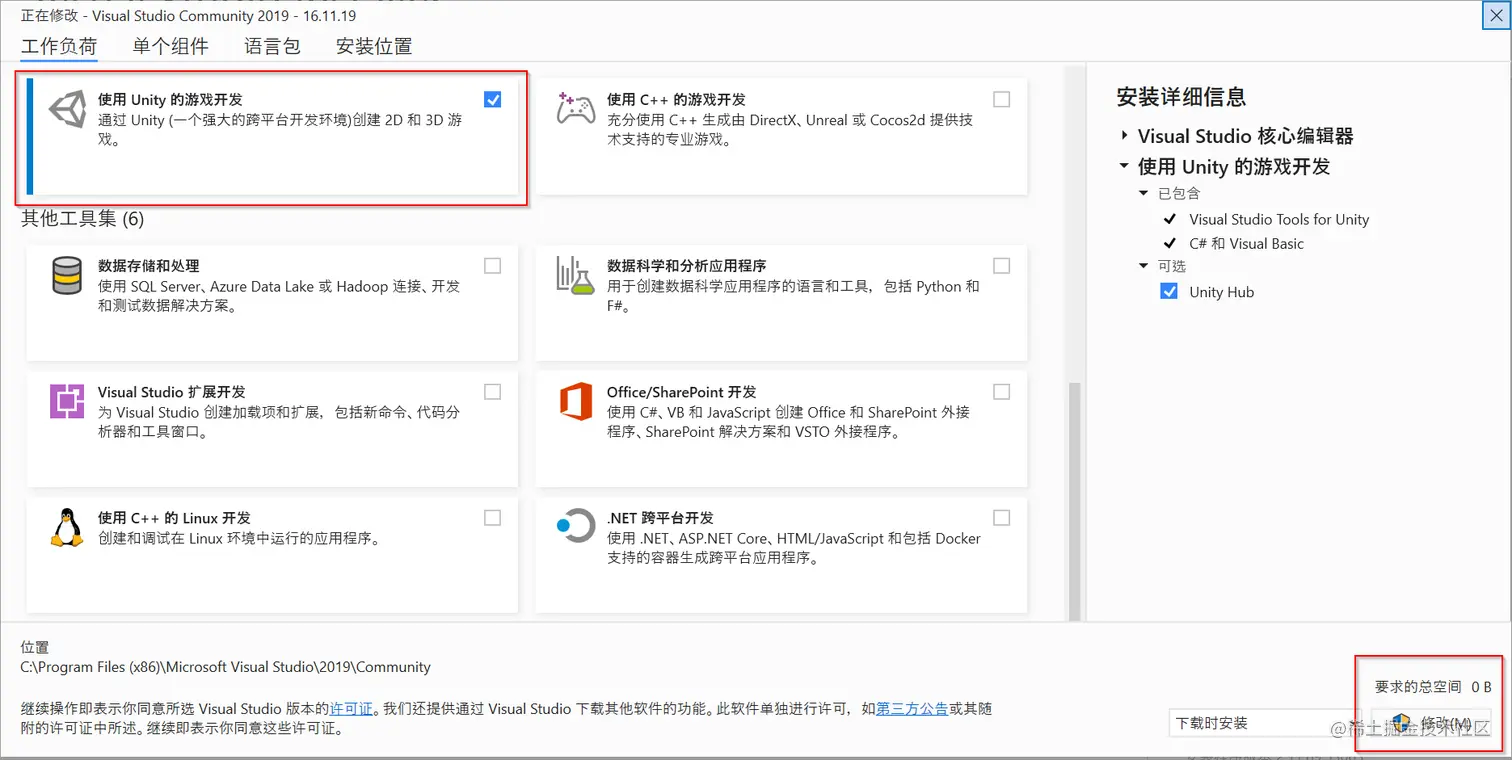The image size is (1512, 760).
Task: Select 使用 C++ 的 Linux 开发 checkbox
Action: [x=492, y=518]
